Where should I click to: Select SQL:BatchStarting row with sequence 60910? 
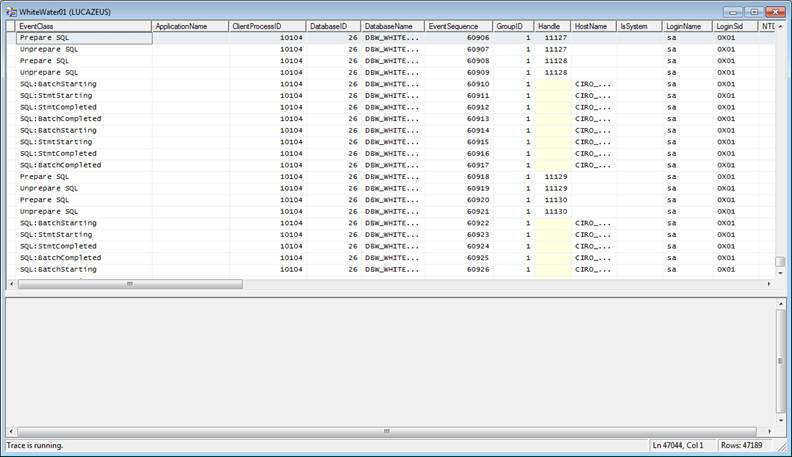[390, 84]
